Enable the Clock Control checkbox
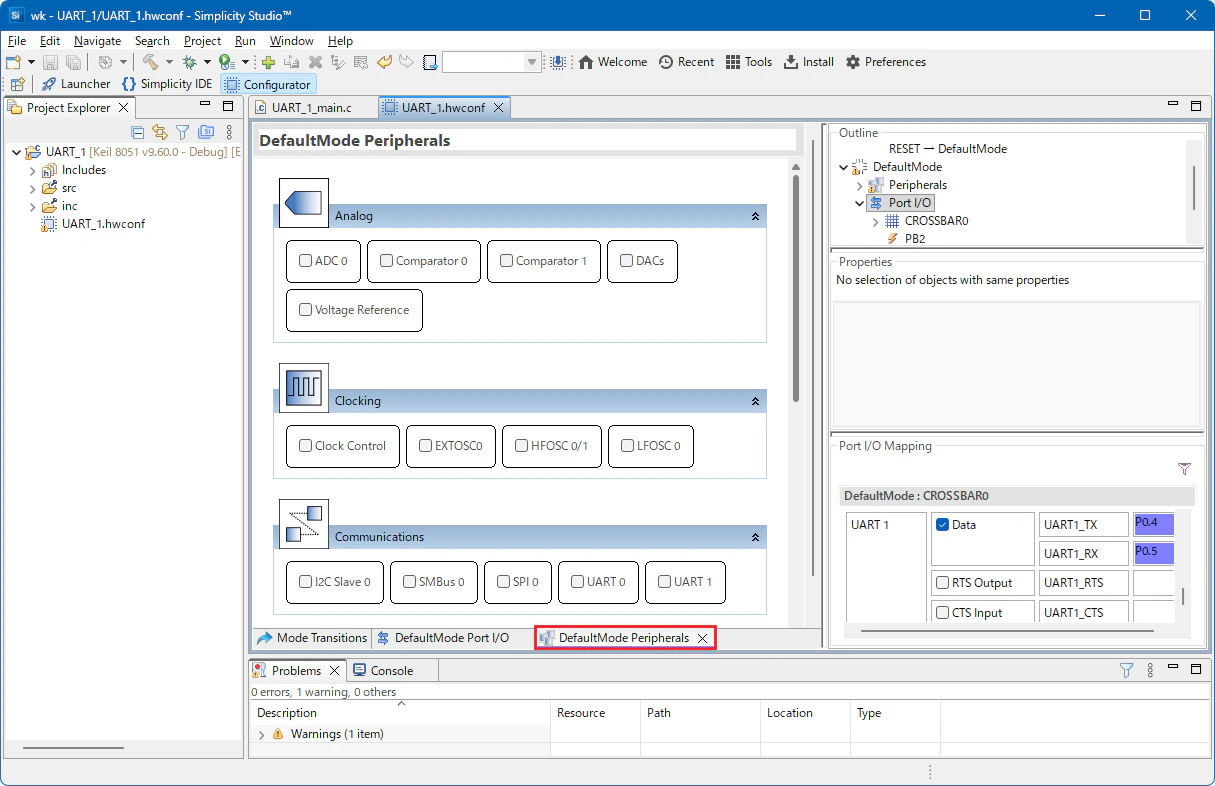The width and height of the screenshot is (1215, 786). tap(306, 446)
